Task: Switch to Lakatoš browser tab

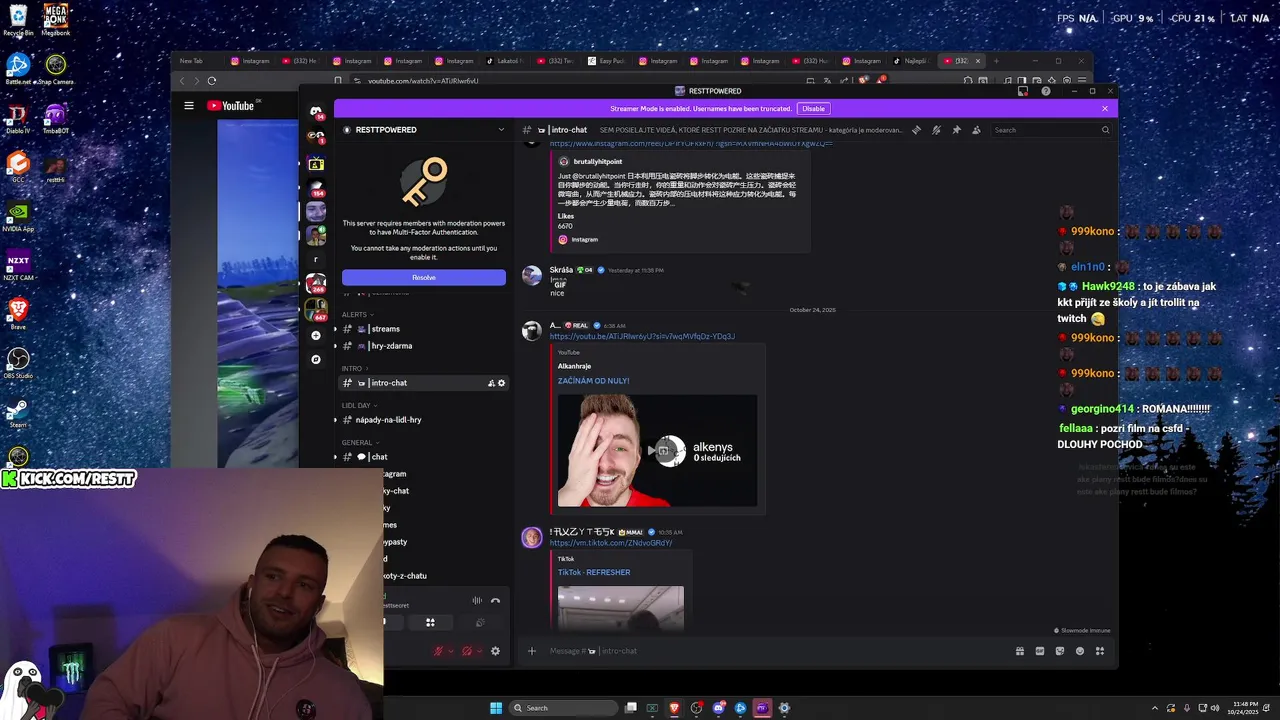Action: coord(506,61)
